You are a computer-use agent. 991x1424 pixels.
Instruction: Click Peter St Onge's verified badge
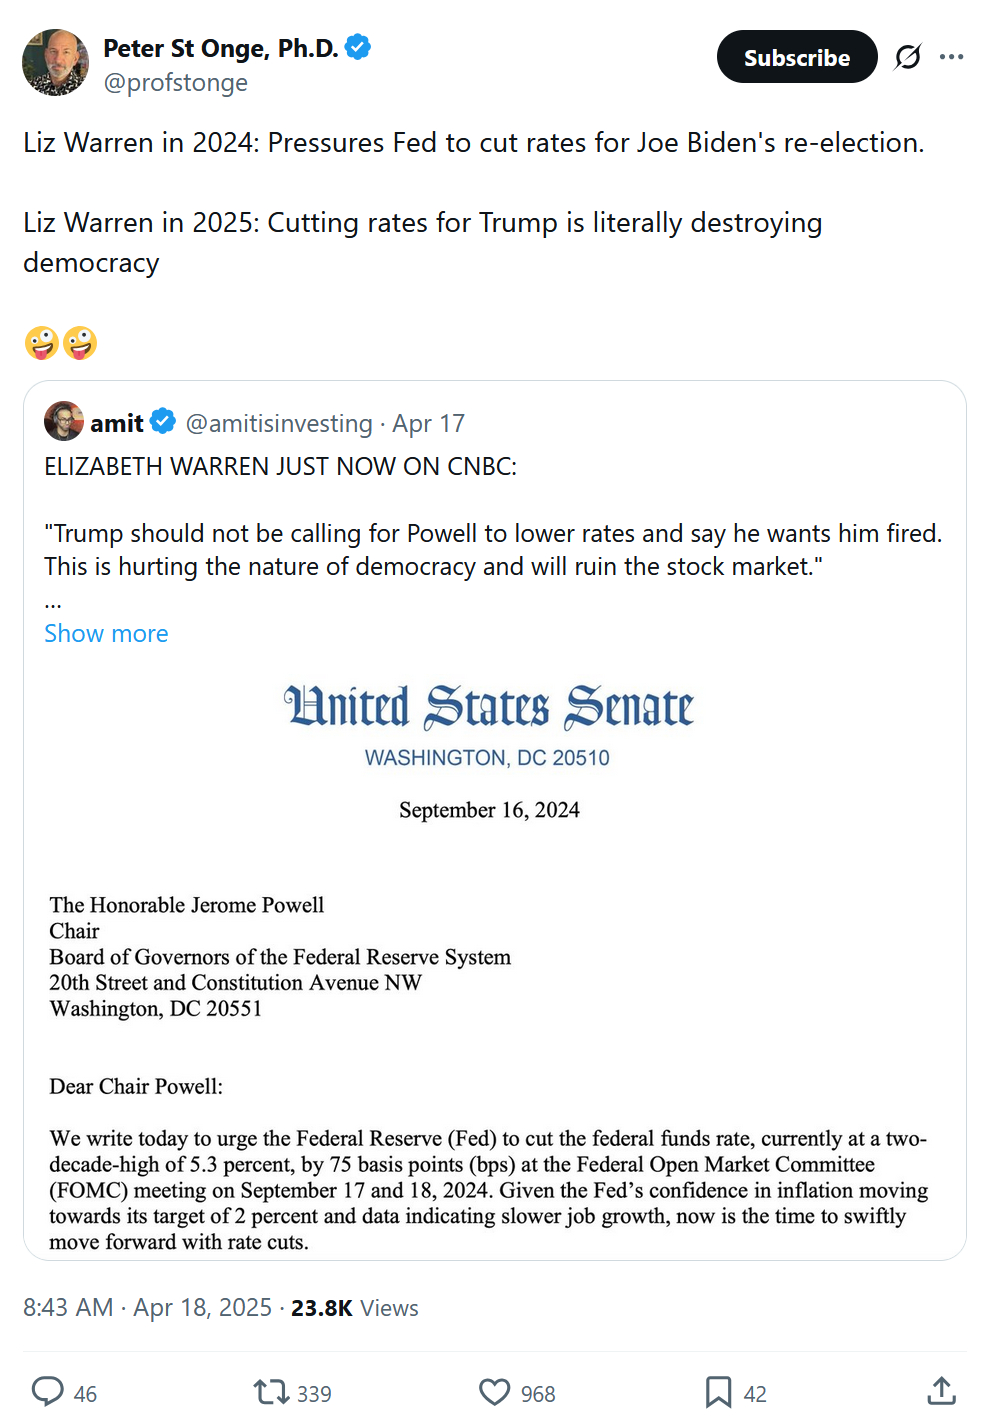coord(358,47)
